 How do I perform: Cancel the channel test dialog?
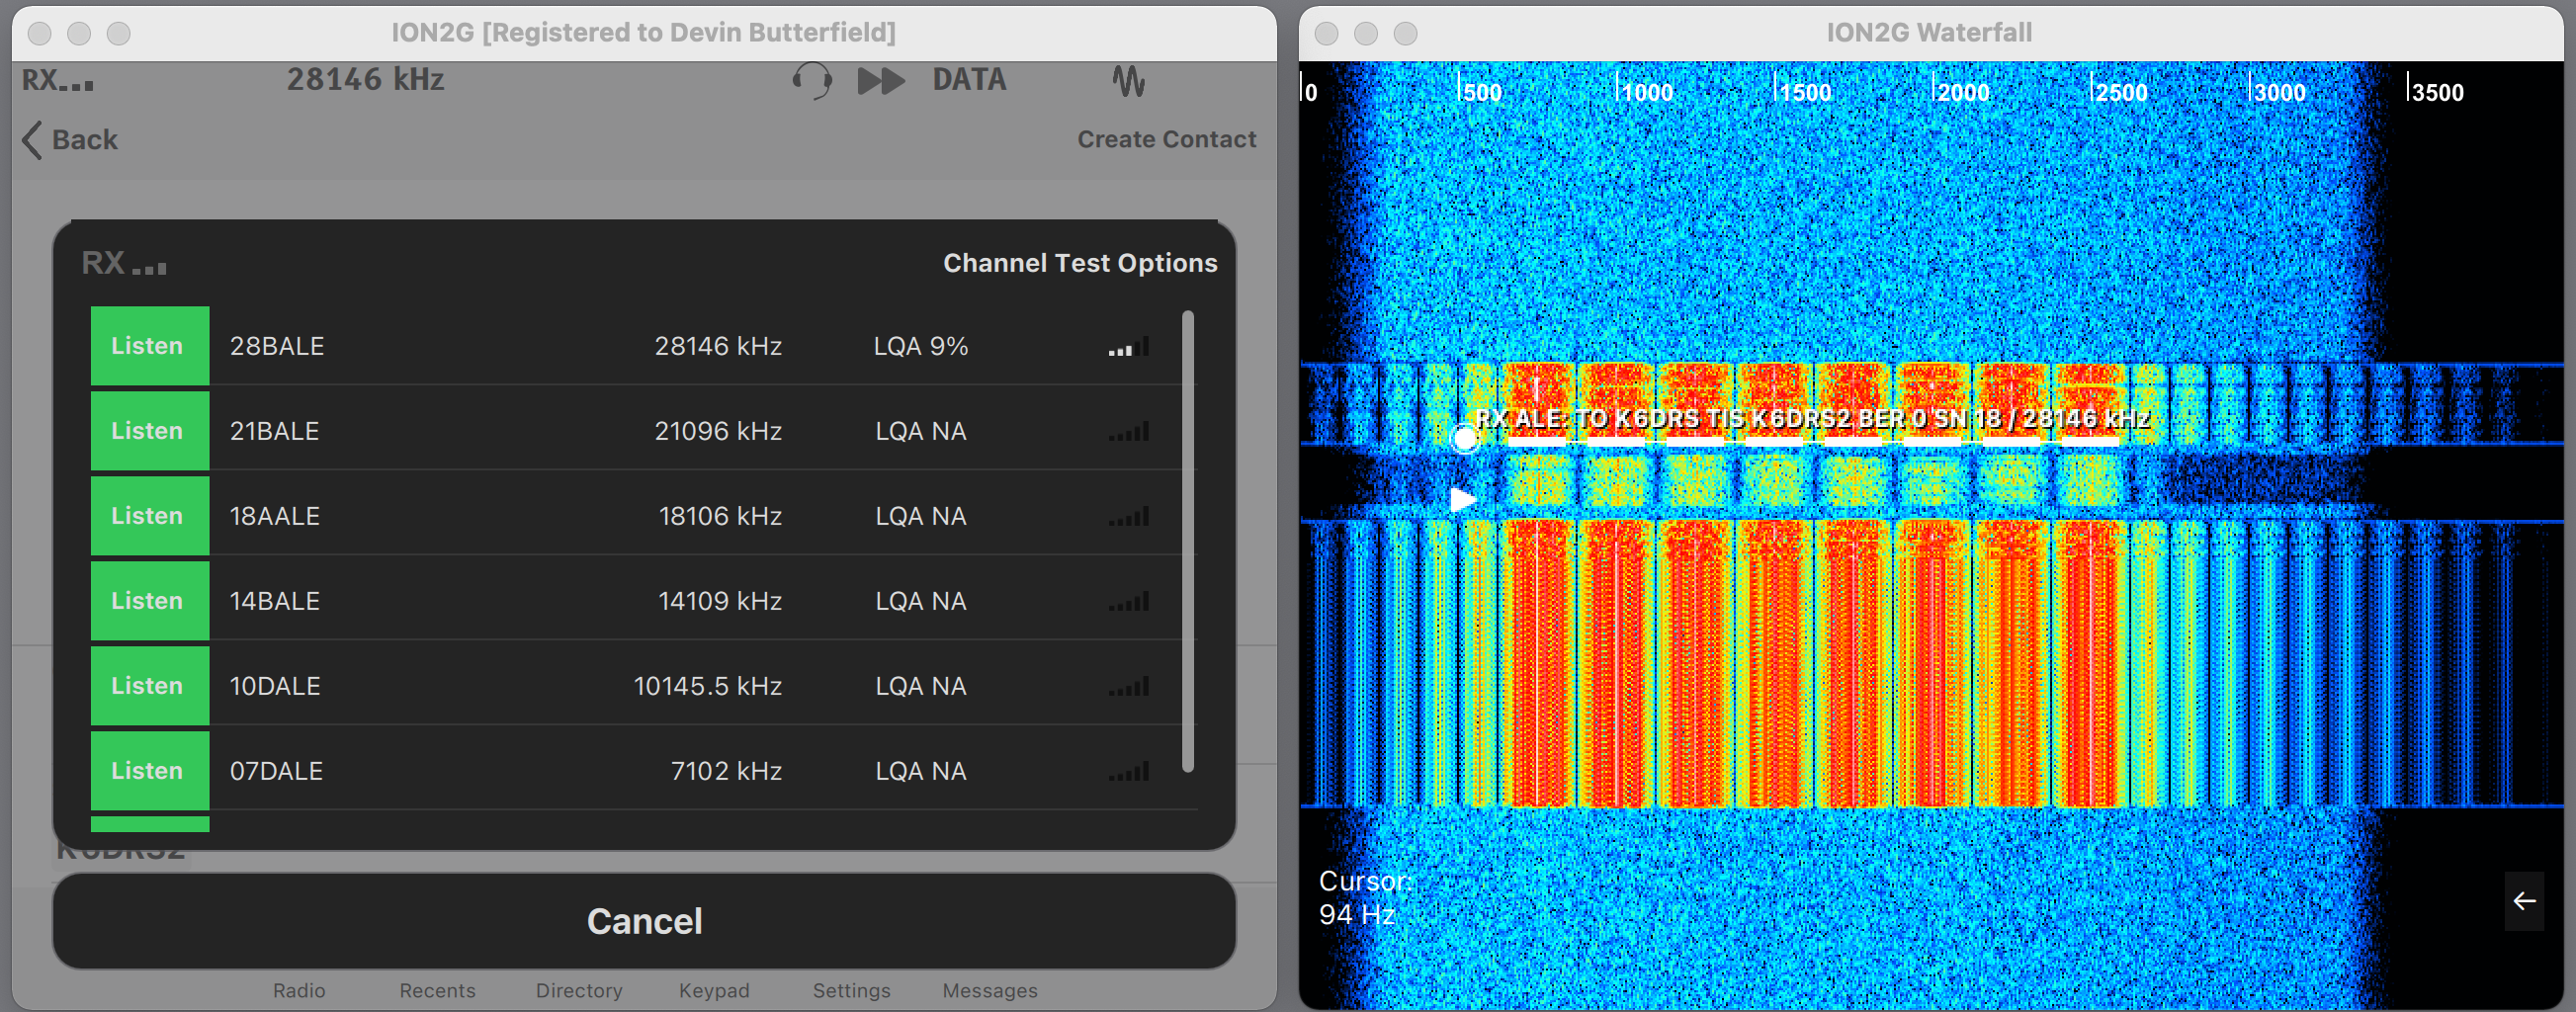(x=644, y=921)
